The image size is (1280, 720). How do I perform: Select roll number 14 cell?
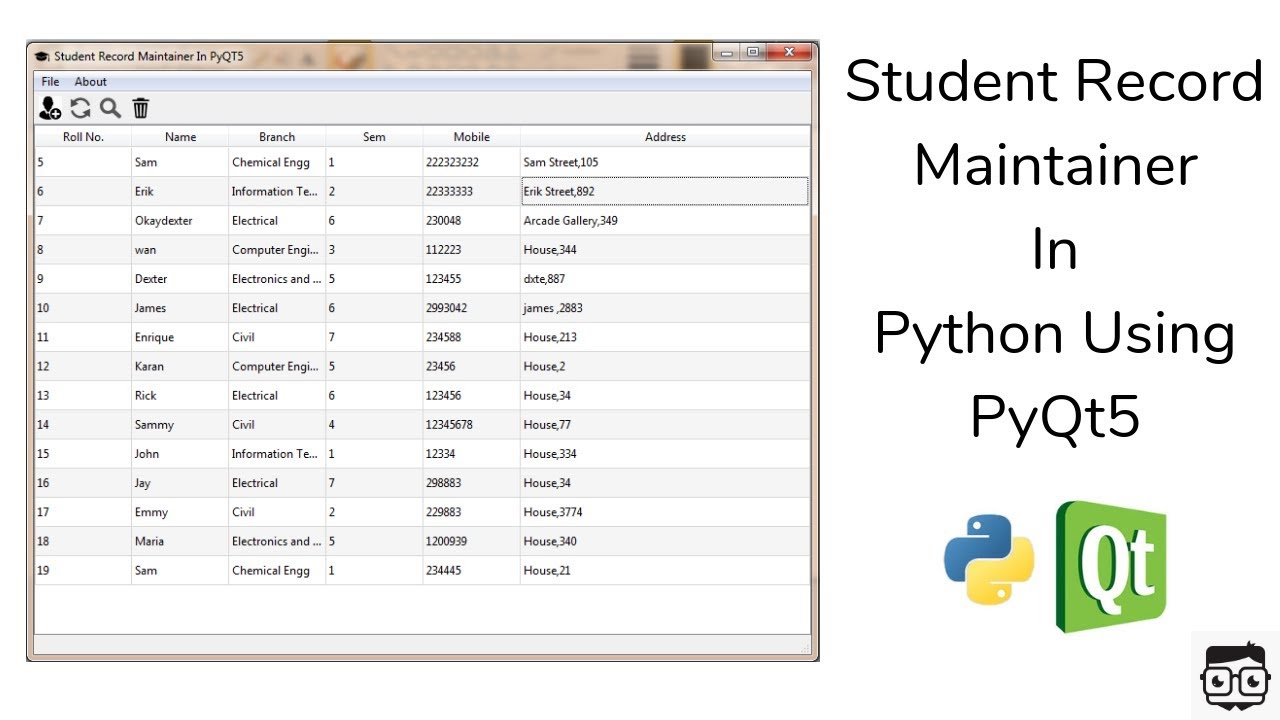(83, 424)
